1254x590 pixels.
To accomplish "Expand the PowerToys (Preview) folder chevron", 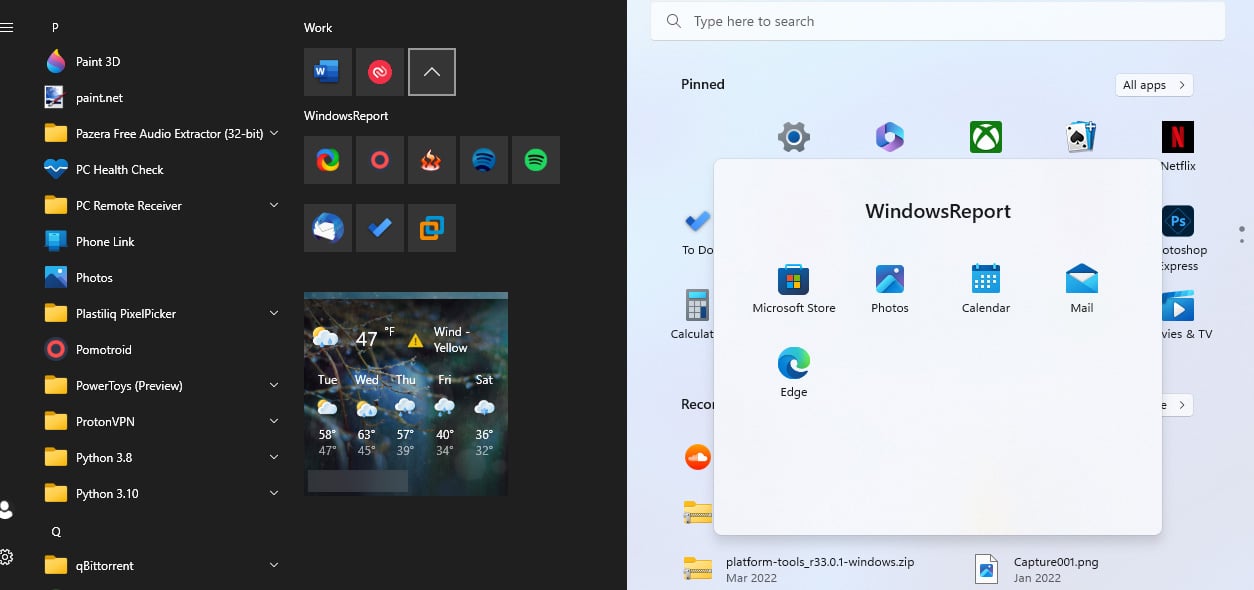I will 274,385.
